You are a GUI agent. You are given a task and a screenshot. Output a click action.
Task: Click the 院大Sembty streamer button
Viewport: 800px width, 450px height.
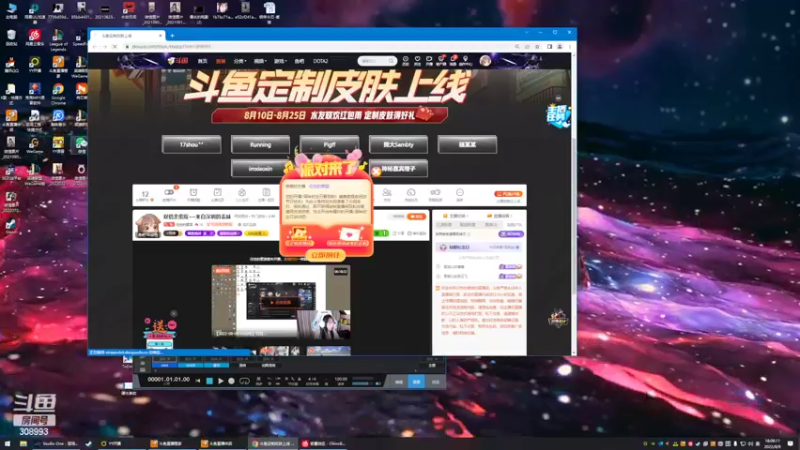398,145
